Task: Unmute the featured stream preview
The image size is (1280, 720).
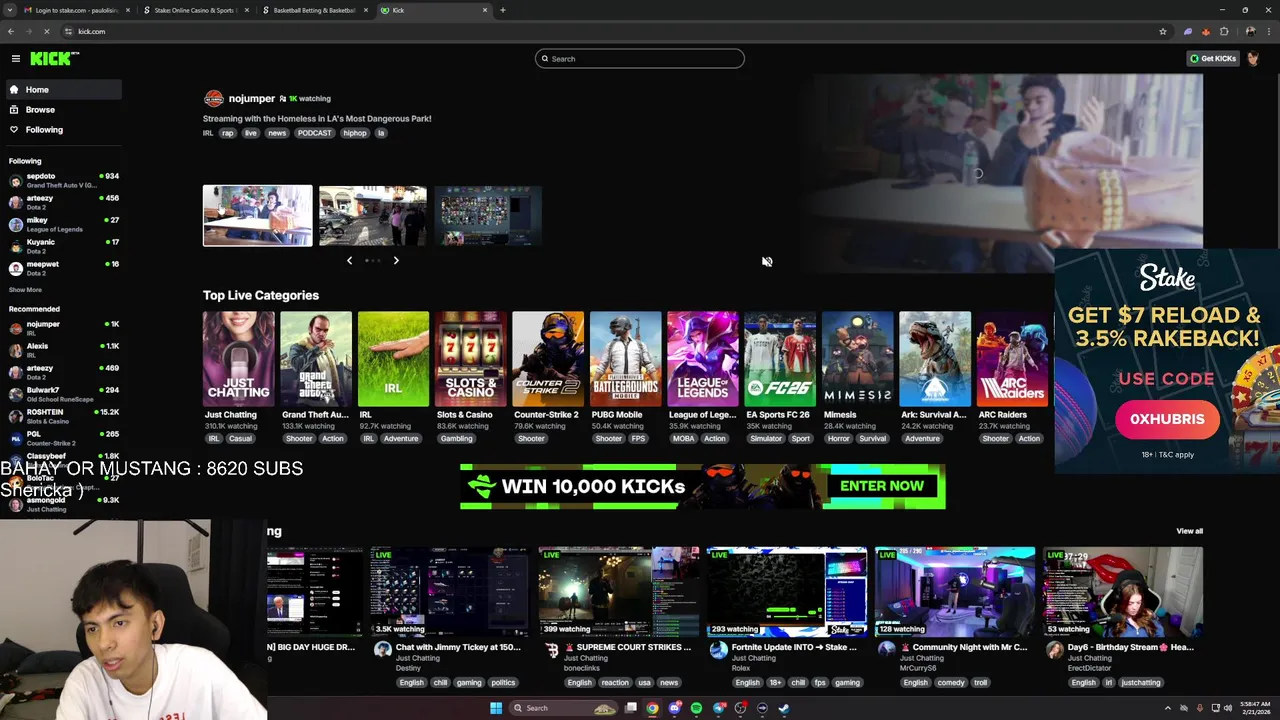Action: tap(767, 262)
